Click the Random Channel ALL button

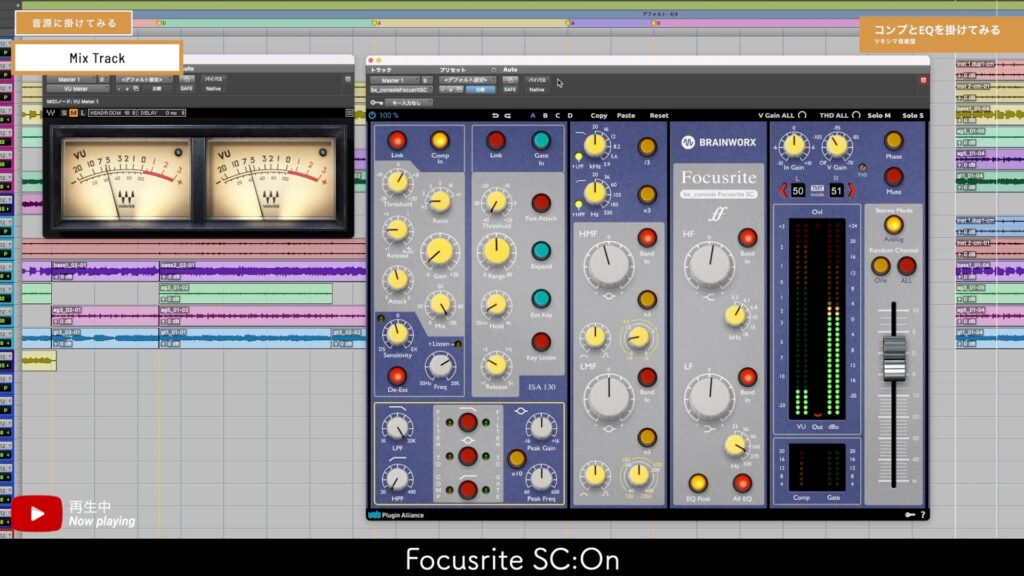906,266
